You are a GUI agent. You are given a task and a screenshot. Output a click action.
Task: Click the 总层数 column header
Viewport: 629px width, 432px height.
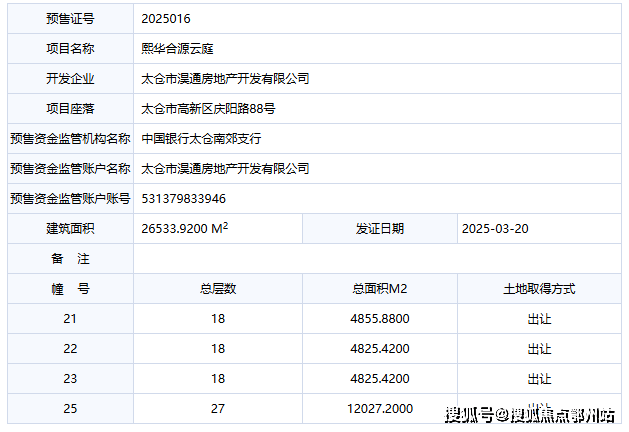[218, 289]
